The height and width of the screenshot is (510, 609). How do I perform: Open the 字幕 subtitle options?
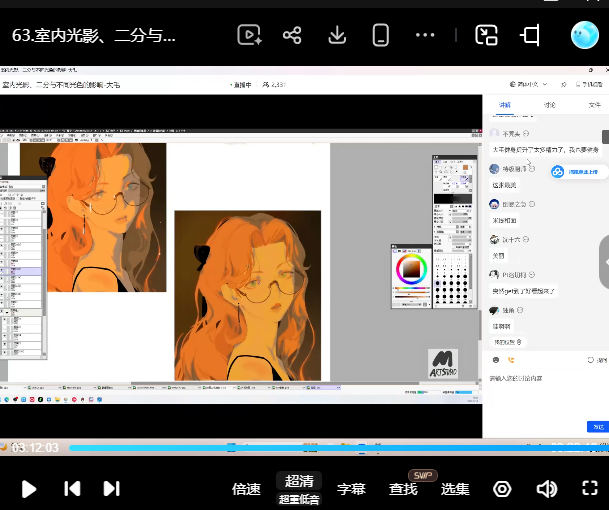tap(351, 489)
